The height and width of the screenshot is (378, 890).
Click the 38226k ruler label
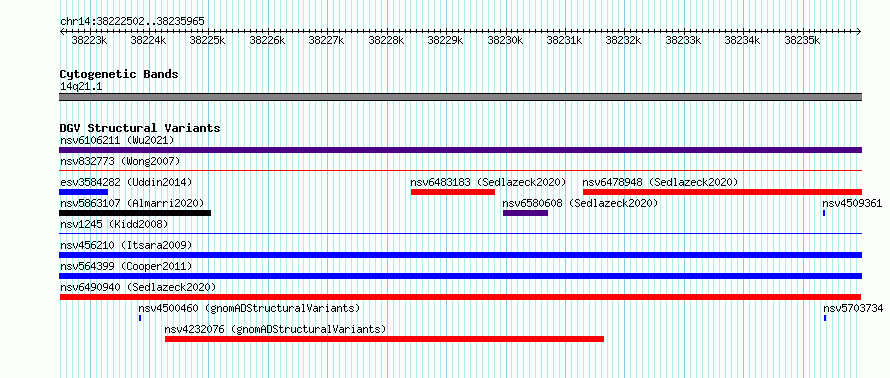[x=267, y=40]
